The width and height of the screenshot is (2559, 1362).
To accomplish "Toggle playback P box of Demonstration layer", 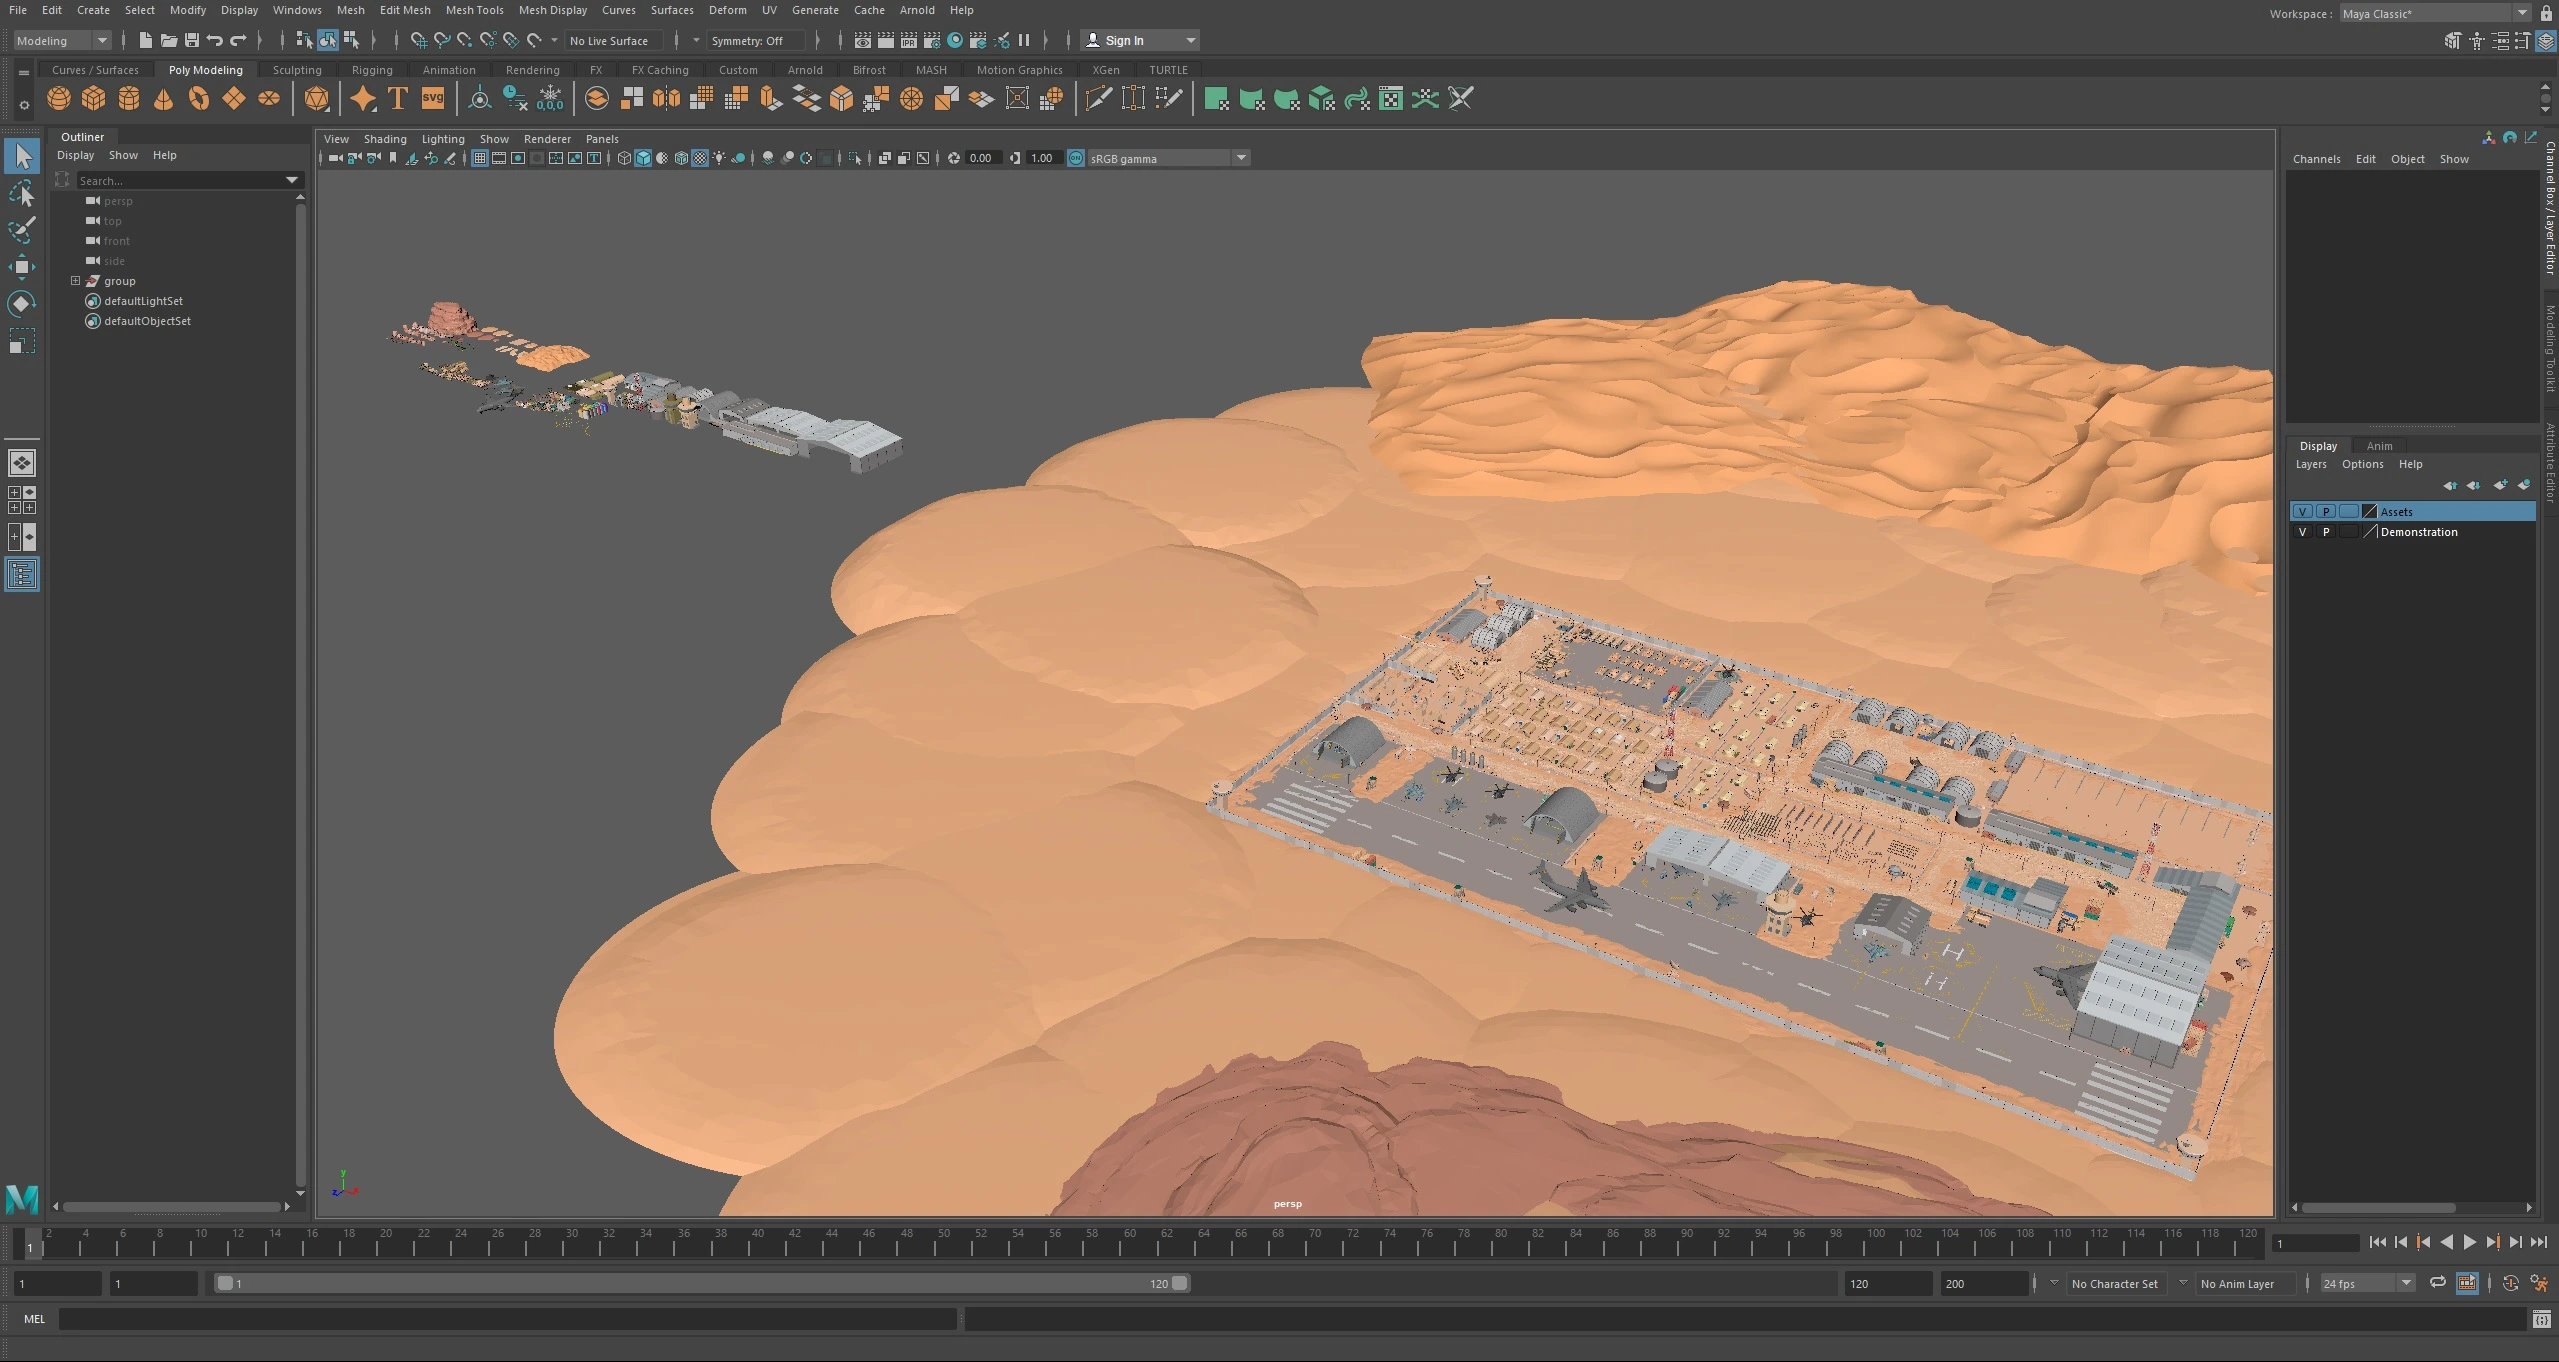I will tap(2326, 532).
